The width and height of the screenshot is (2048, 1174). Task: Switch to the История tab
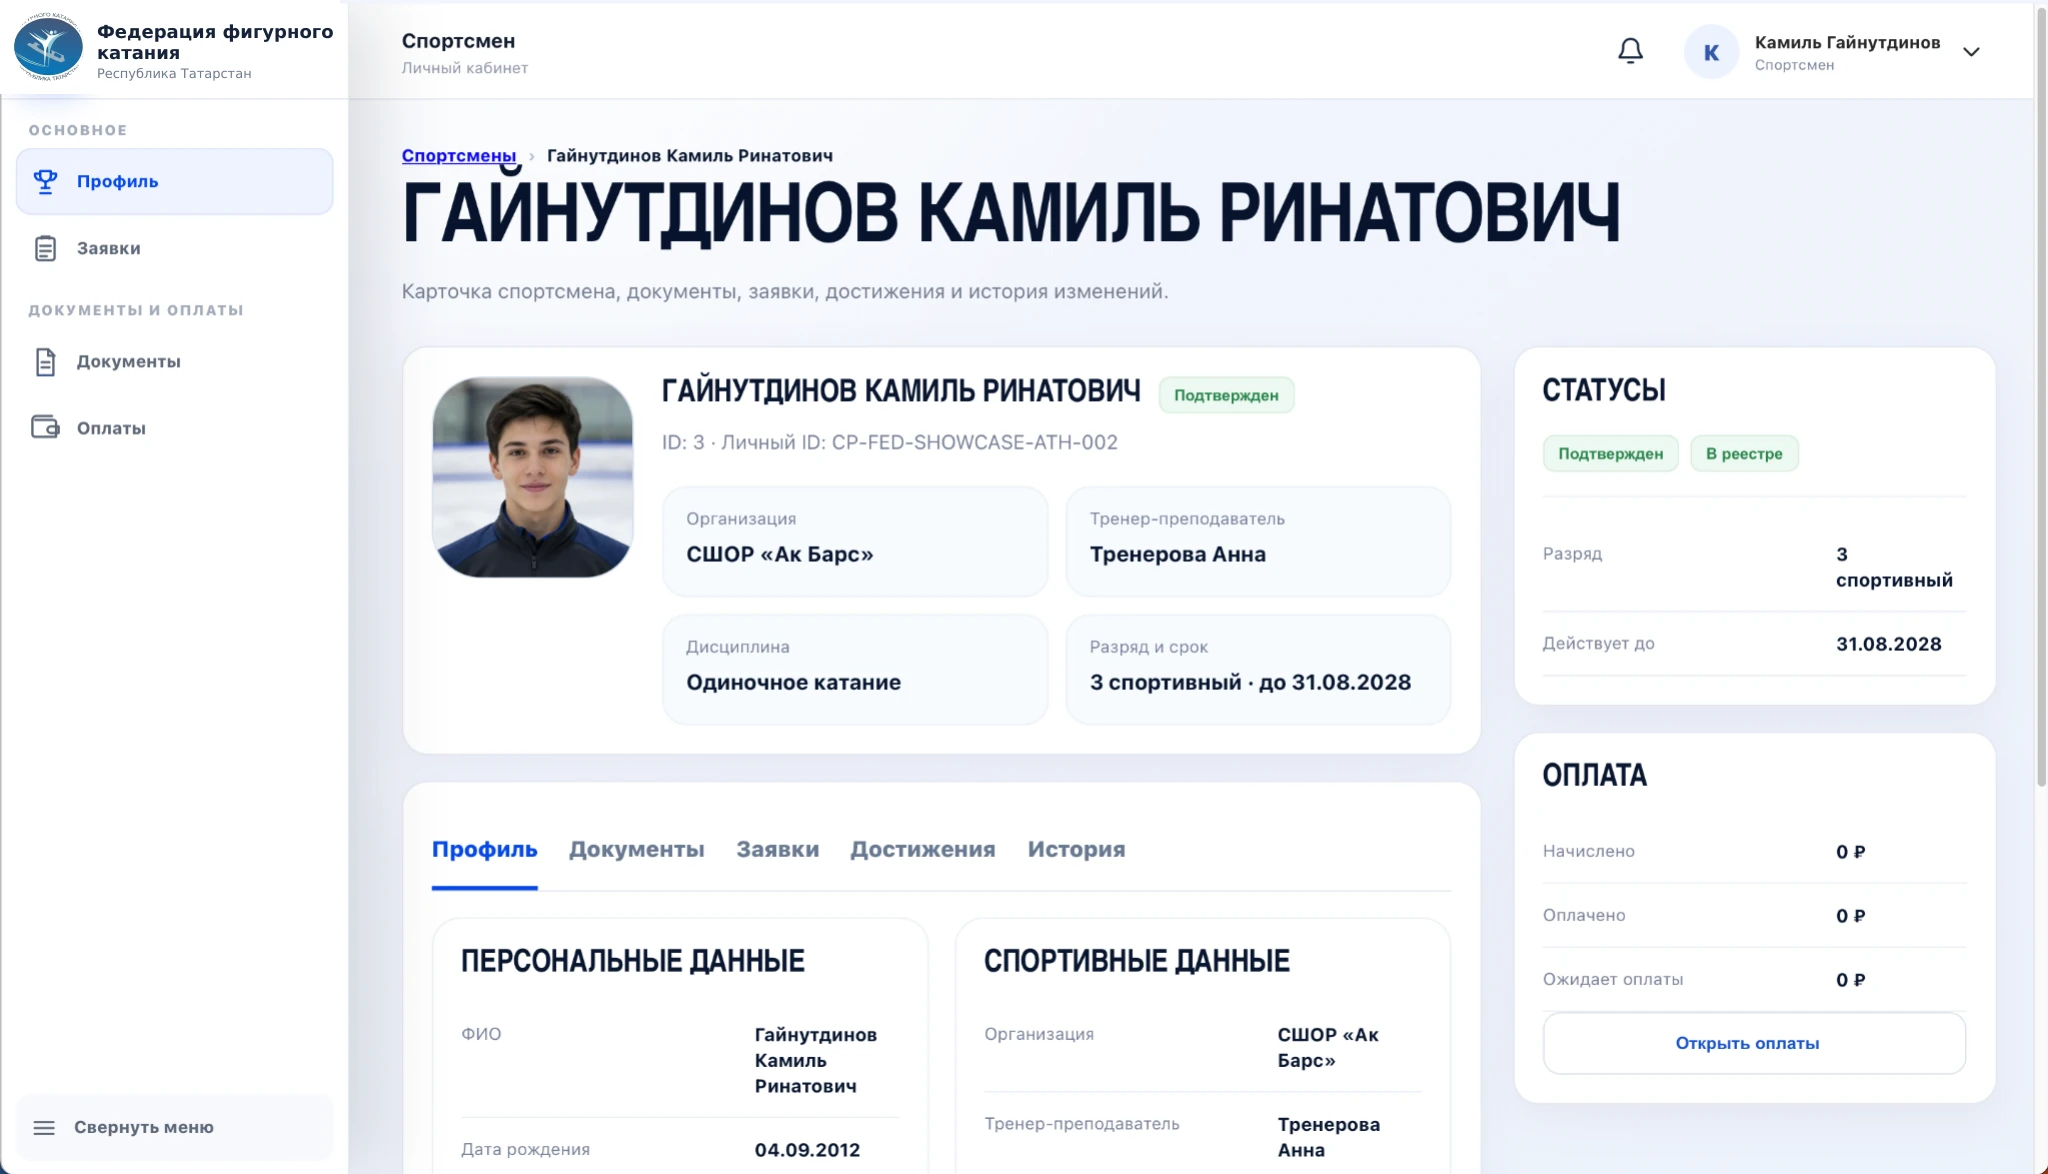tap(1076, 849)
